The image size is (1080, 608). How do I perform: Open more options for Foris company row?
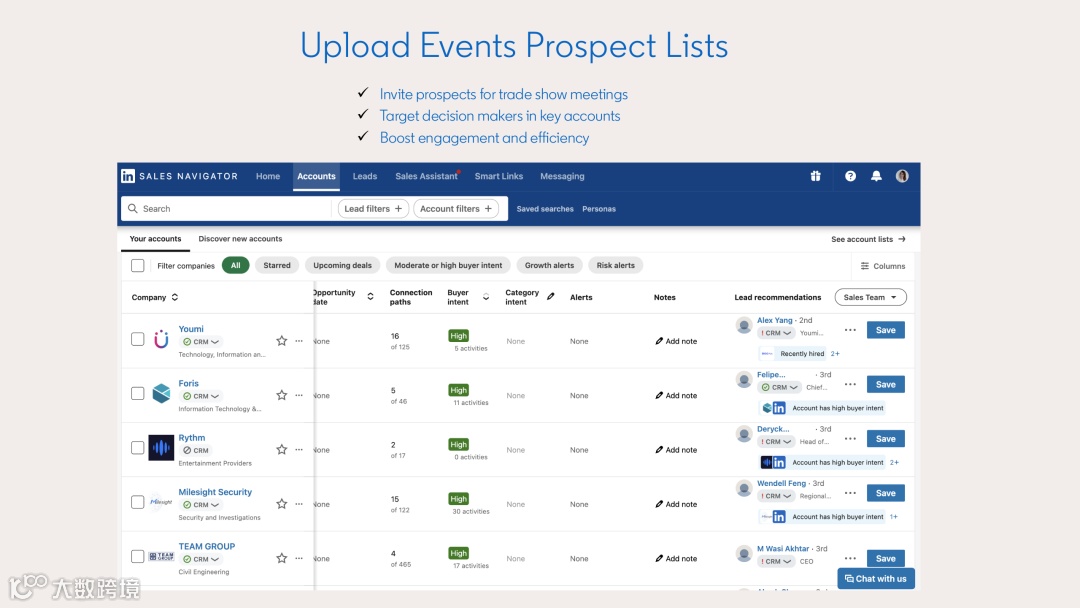tap(299, 395)
